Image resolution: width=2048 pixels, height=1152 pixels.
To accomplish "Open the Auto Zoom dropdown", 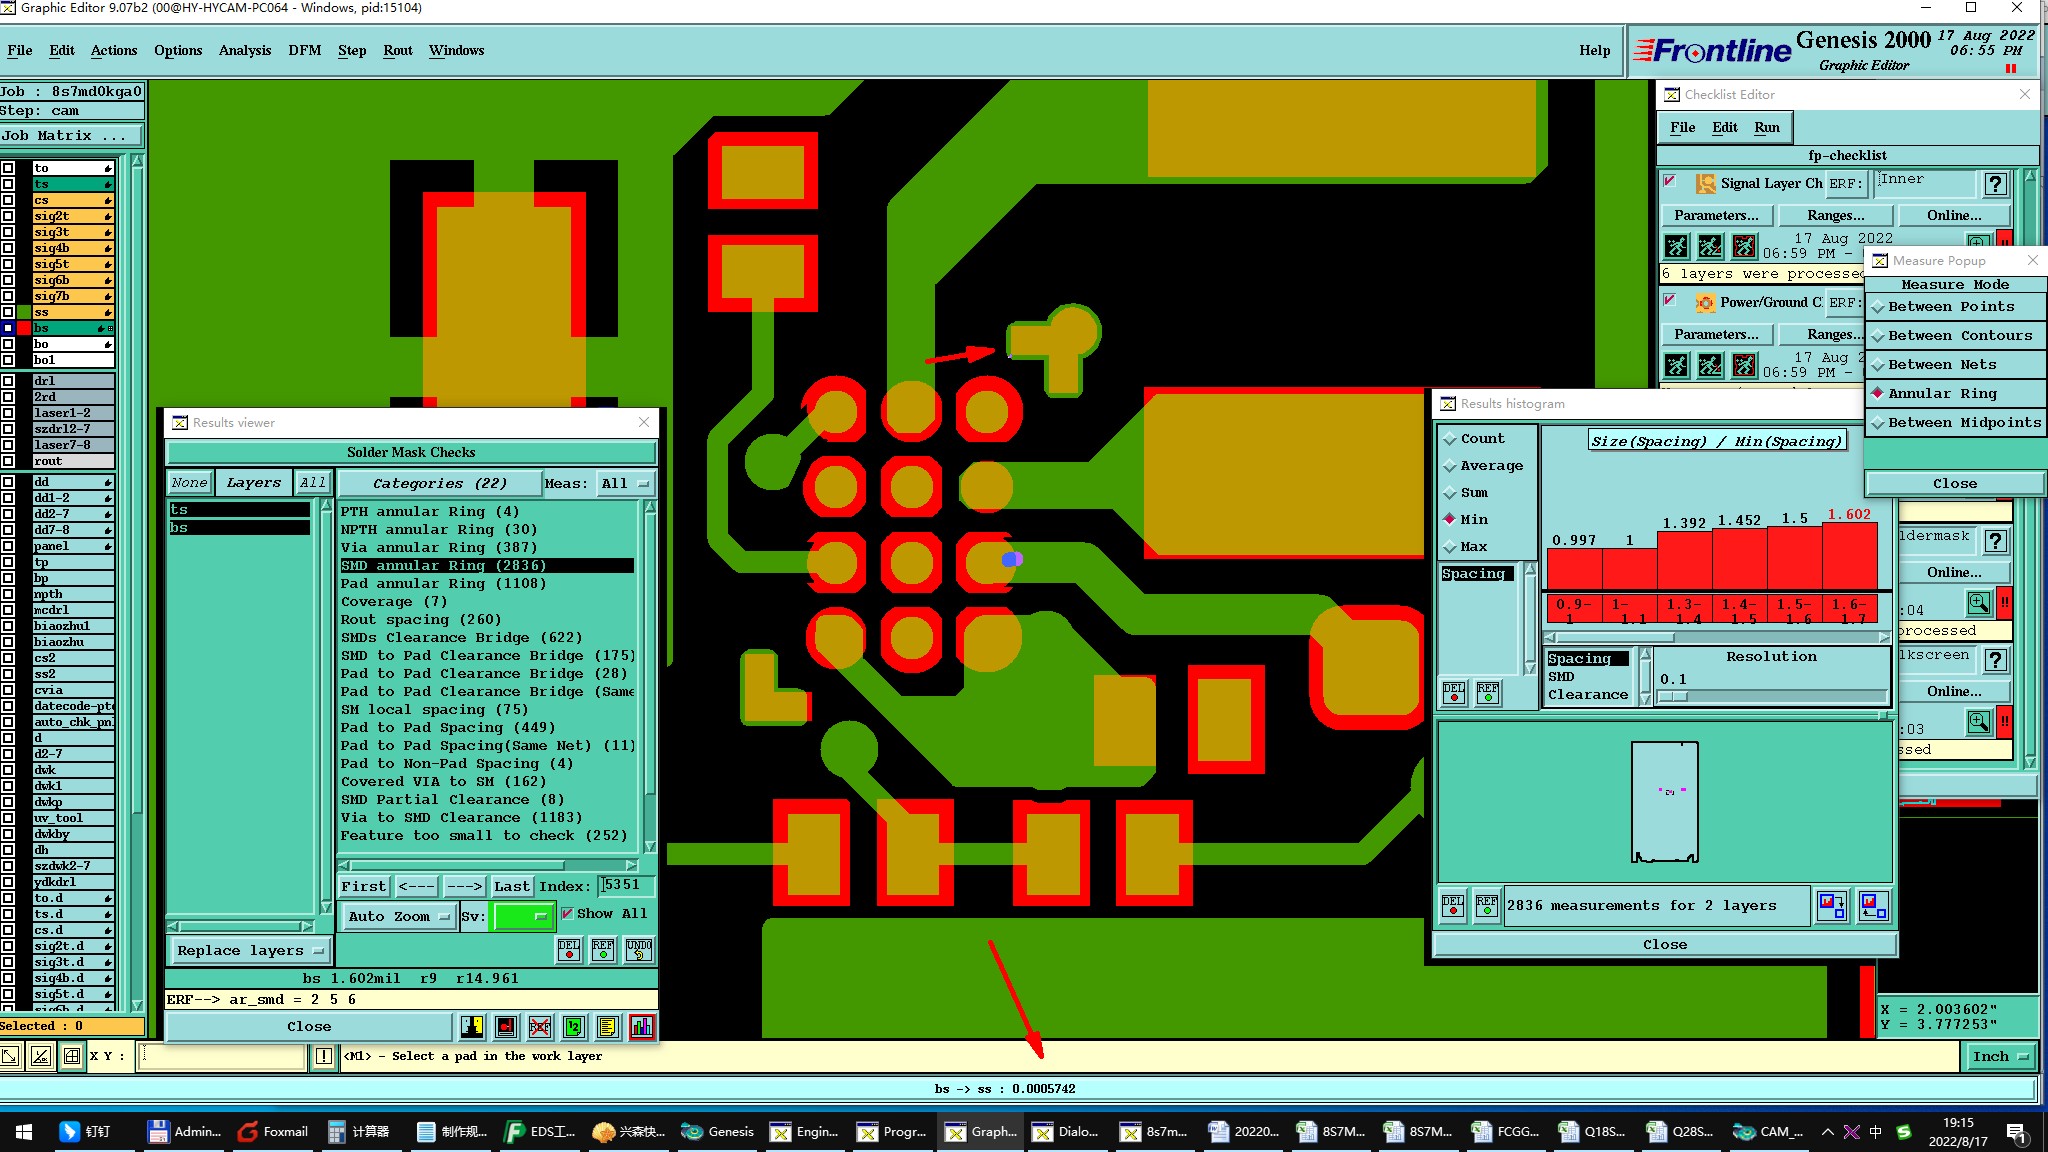I will pyautogui.click(x=398, y=916).
